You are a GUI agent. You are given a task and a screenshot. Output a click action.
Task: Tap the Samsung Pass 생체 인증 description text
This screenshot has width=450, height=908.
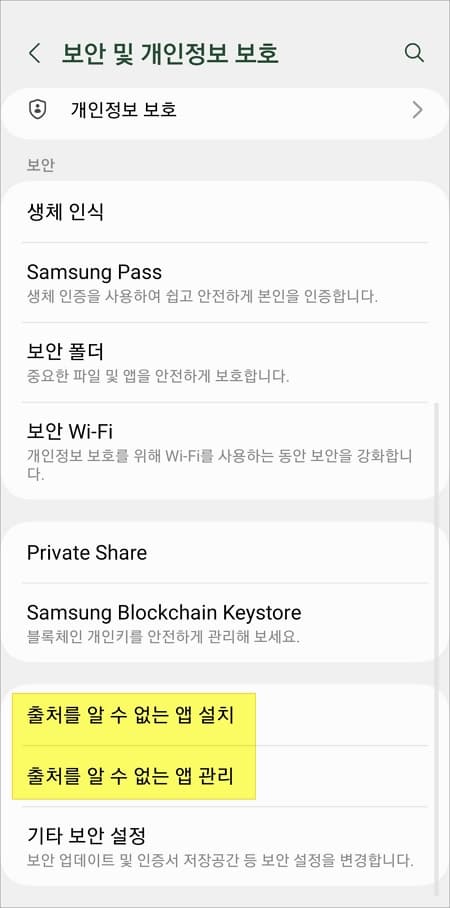(x=203, y=298)
